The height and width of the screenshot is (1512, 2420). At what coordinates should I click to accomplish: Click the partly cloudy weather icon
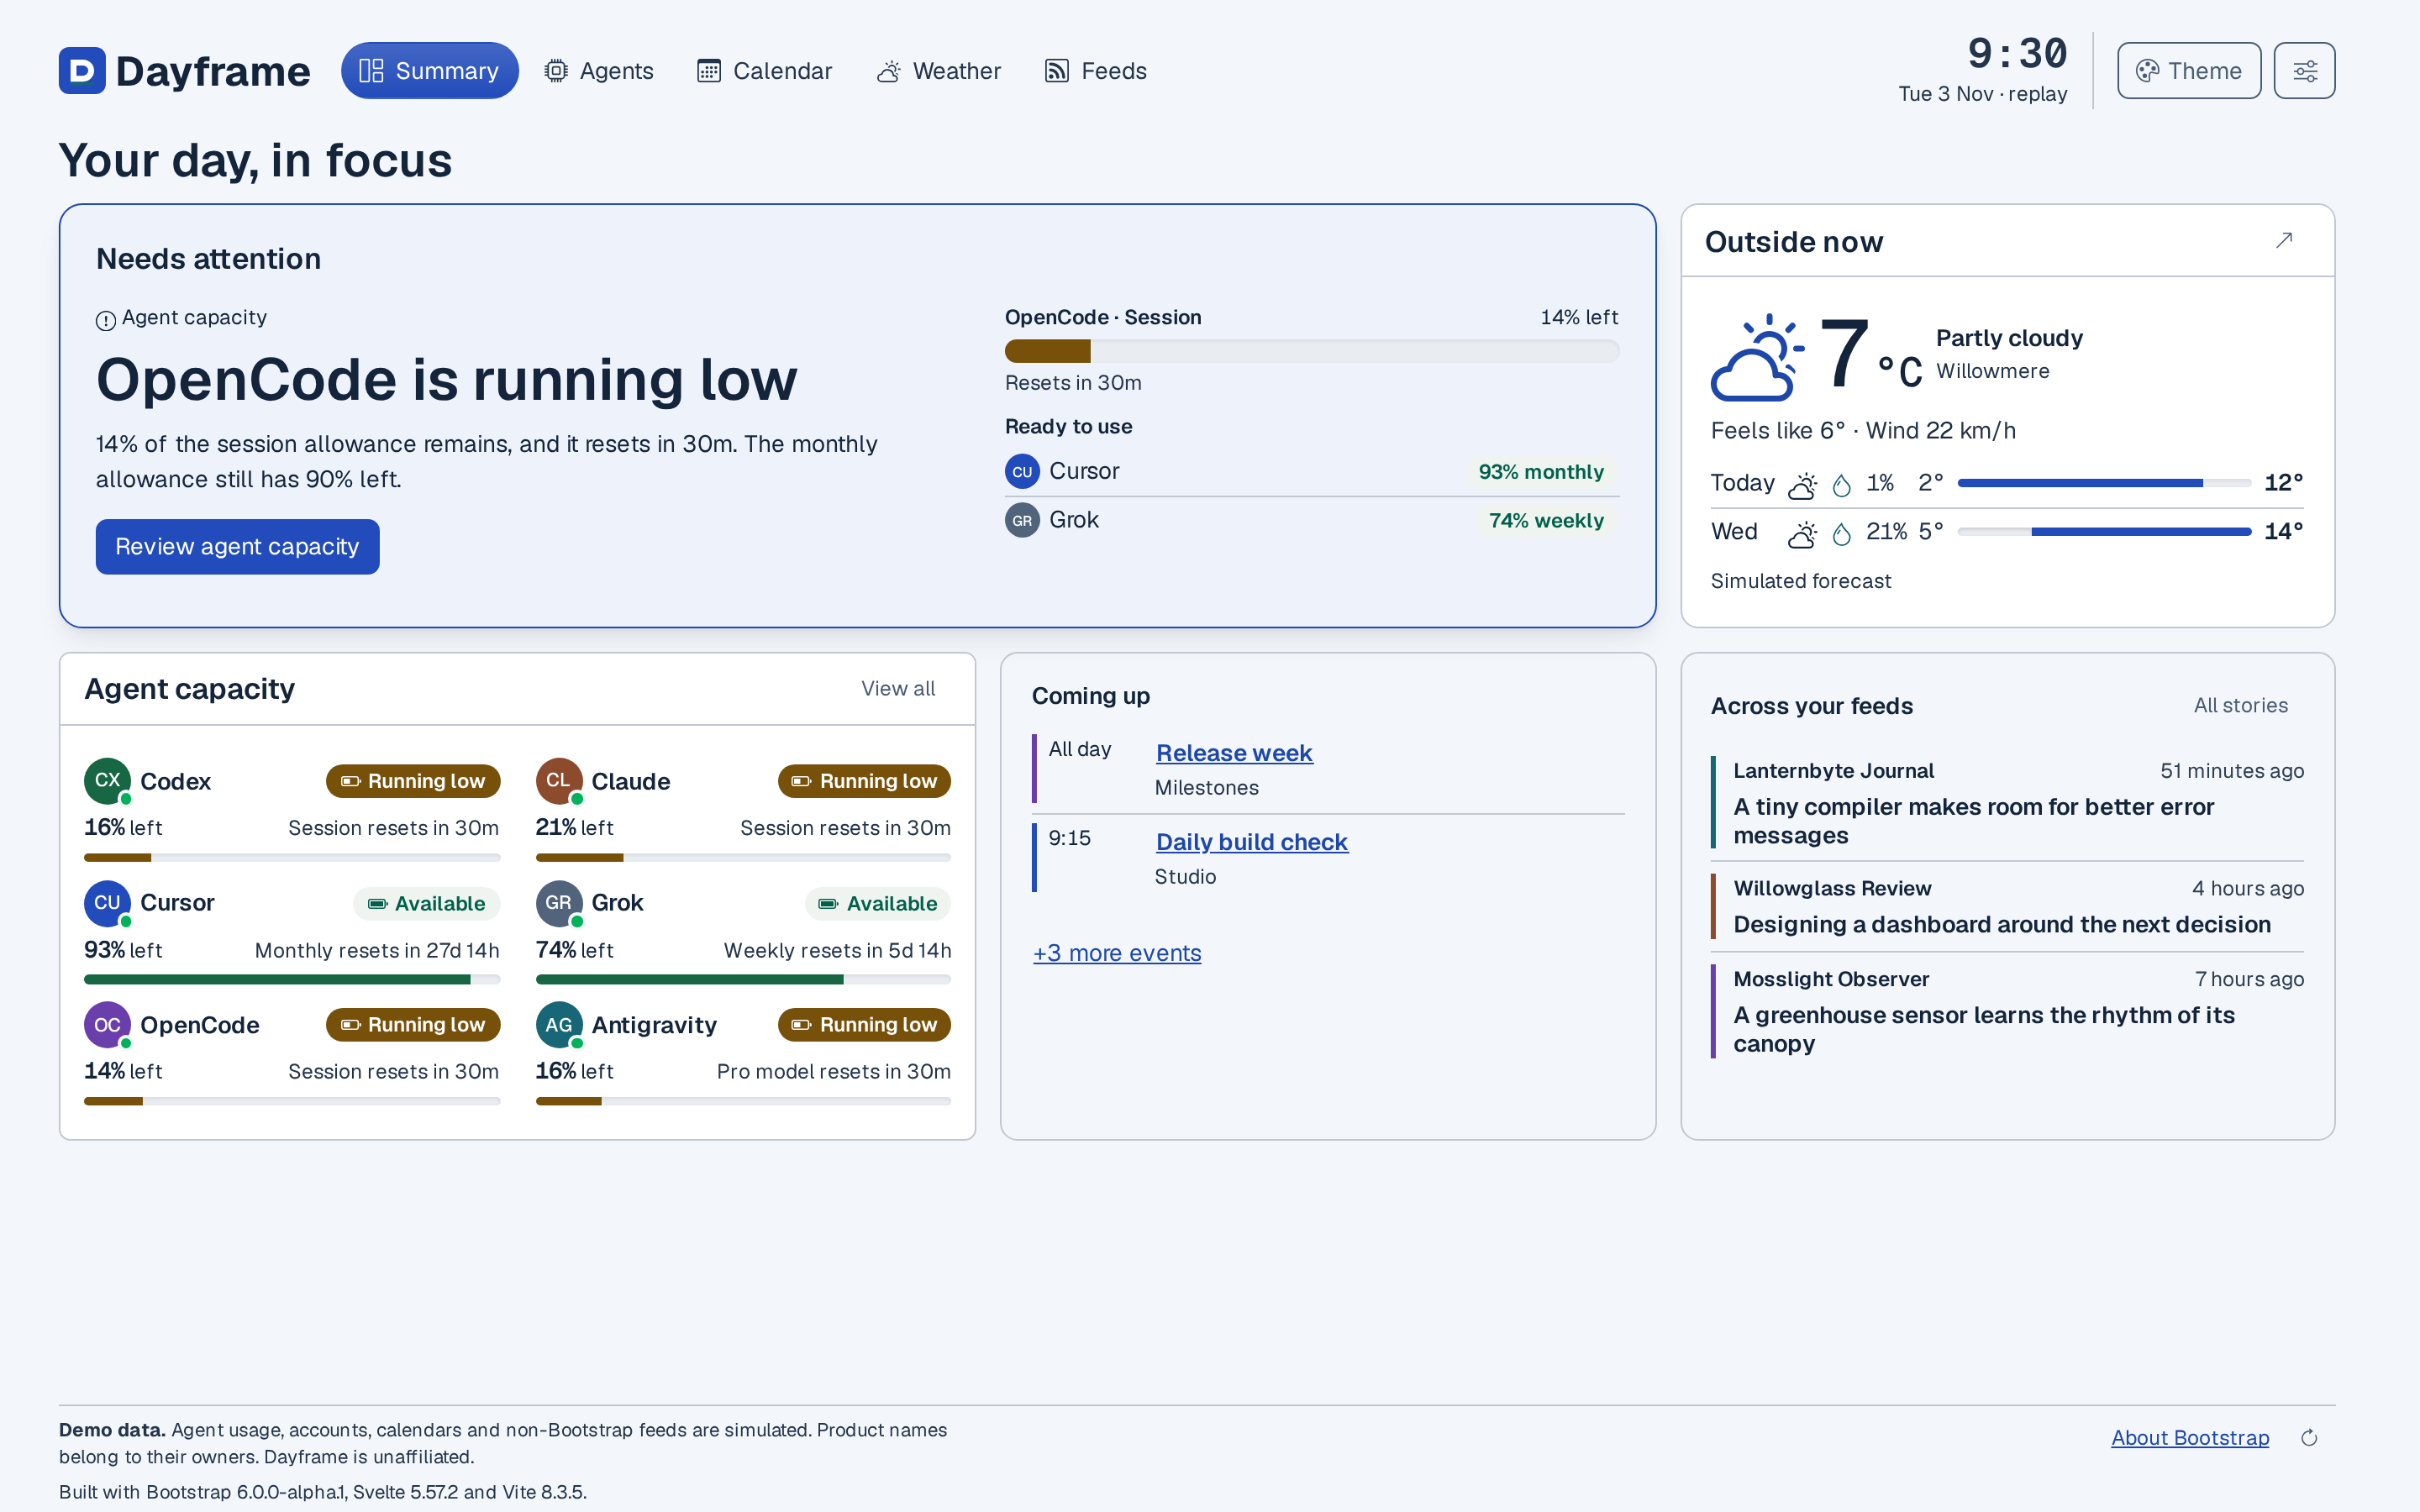tap(1757, 357)
